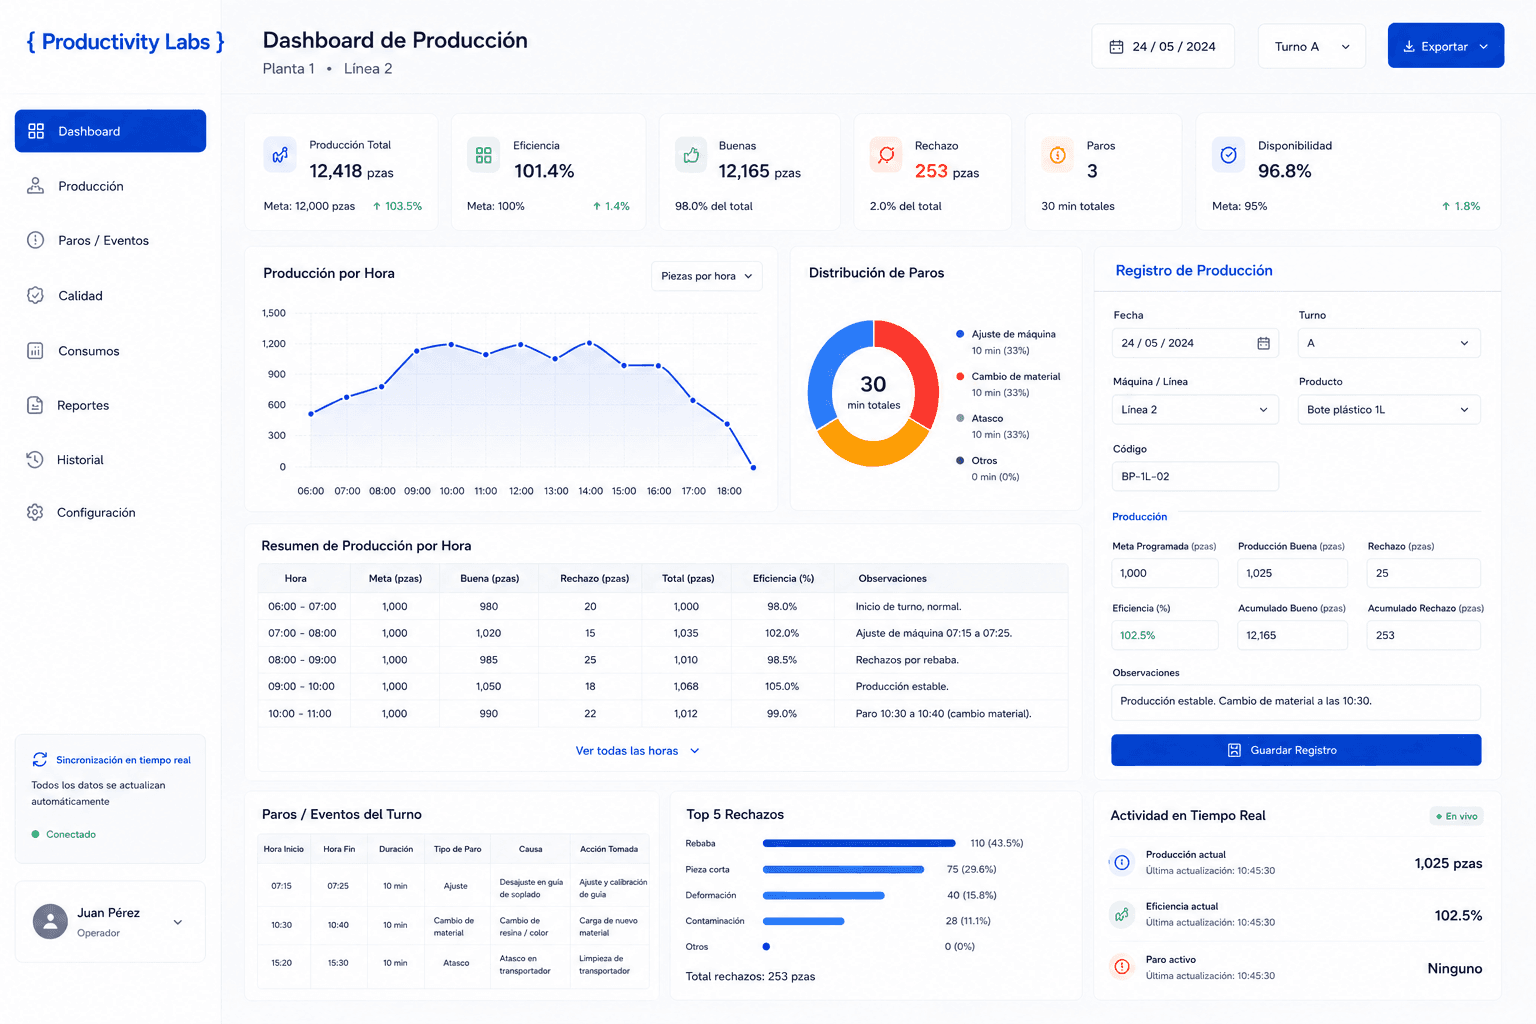Open the Producto dropdown Bote plástico 1L
The height and width of the screenshot is (1024, 1536).
coord(1389,410)
